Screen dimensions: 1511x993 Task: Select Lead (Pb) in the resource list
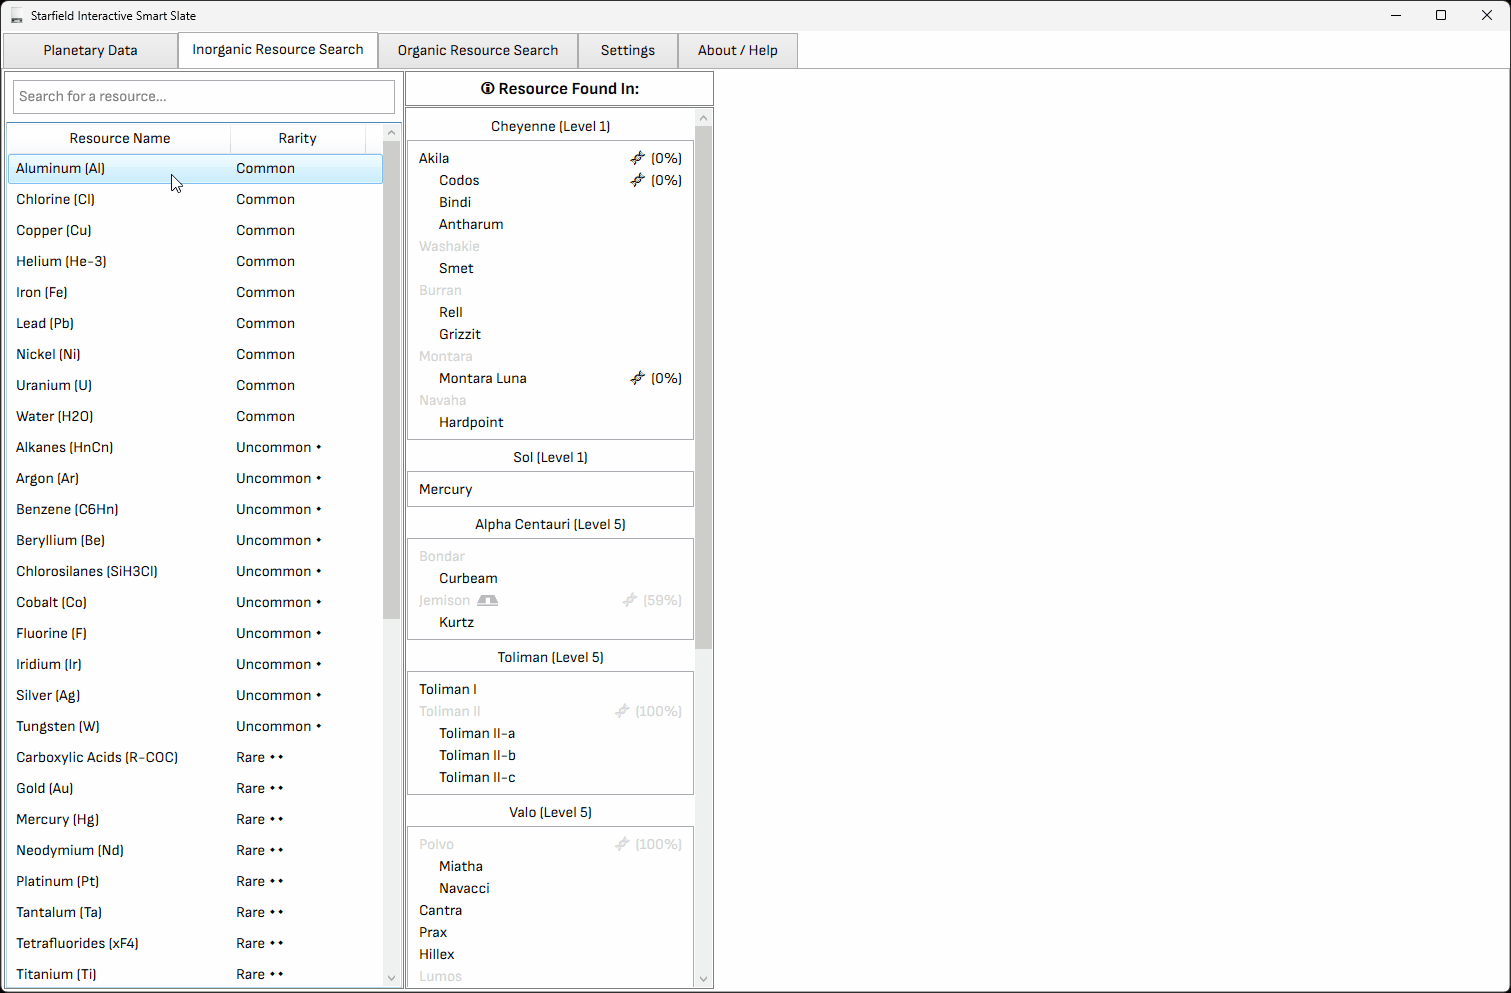pos(195,323)
